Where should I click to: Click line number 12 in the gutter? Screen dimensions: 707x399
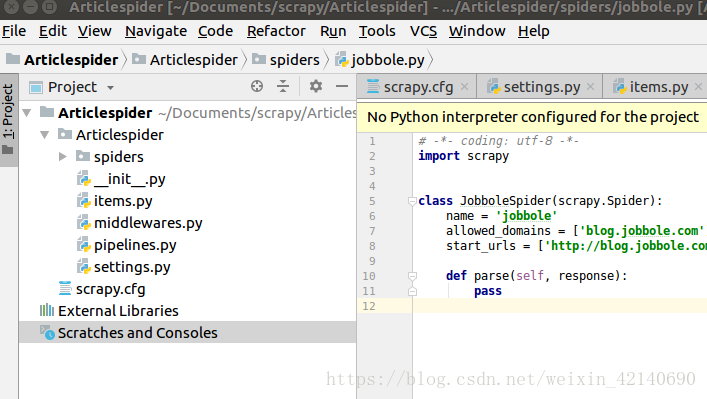click(x=369, y=306)
